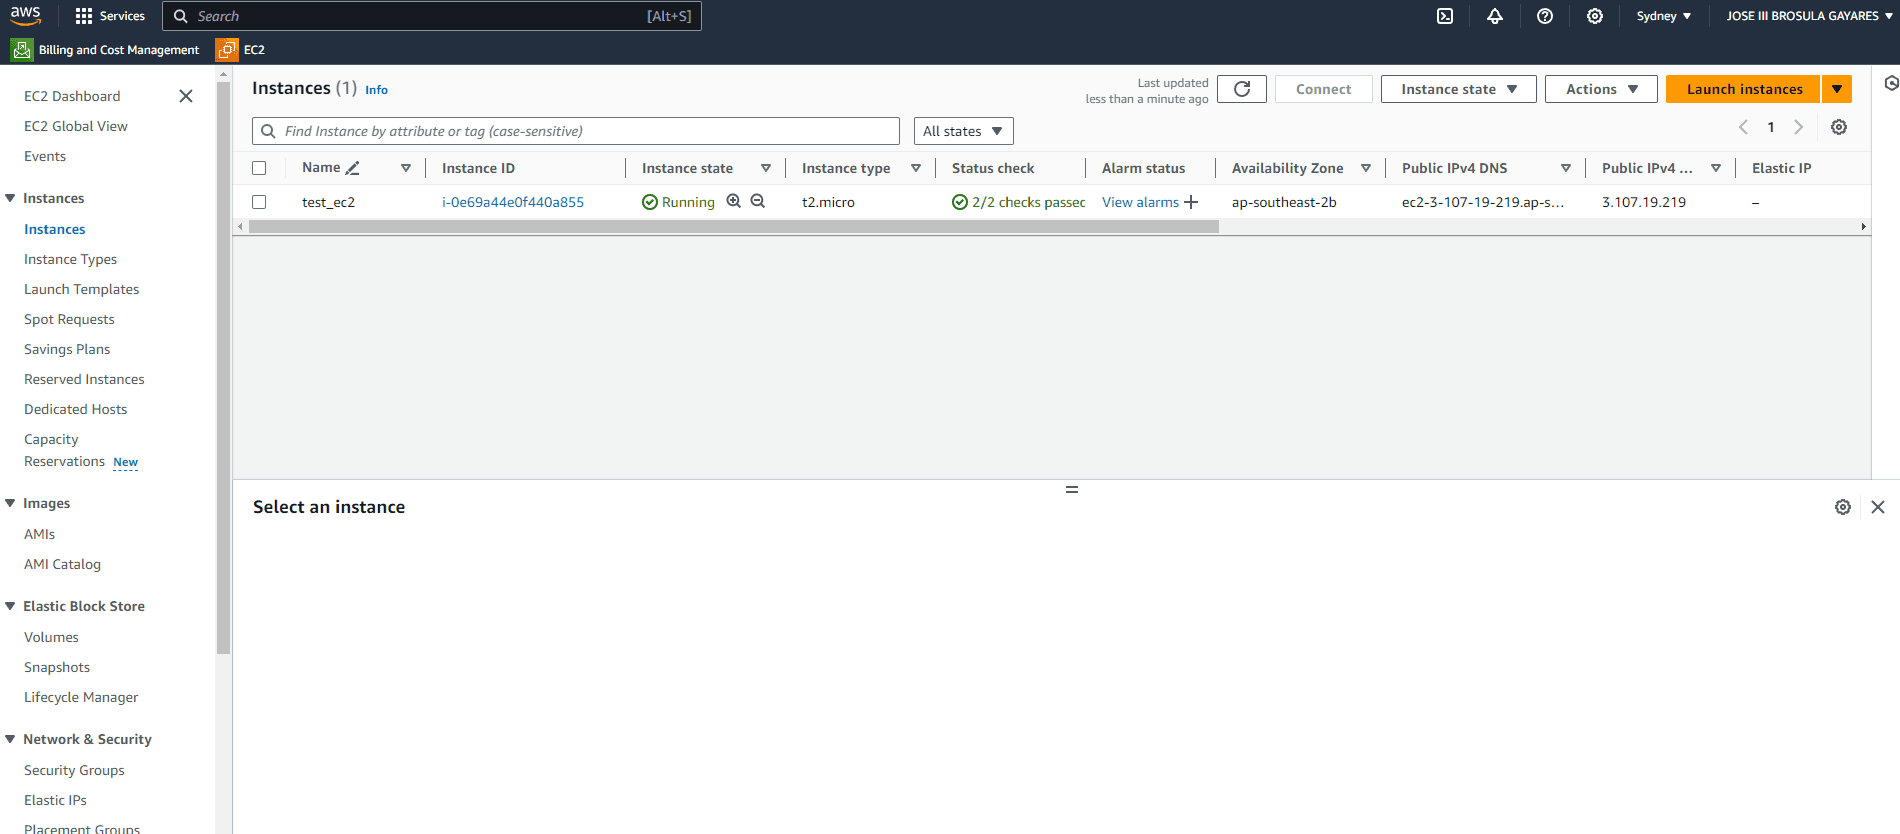The image size is (1900, 834).
Task: Open Volumes in sidebar
Action: click(x=51, y=637)
